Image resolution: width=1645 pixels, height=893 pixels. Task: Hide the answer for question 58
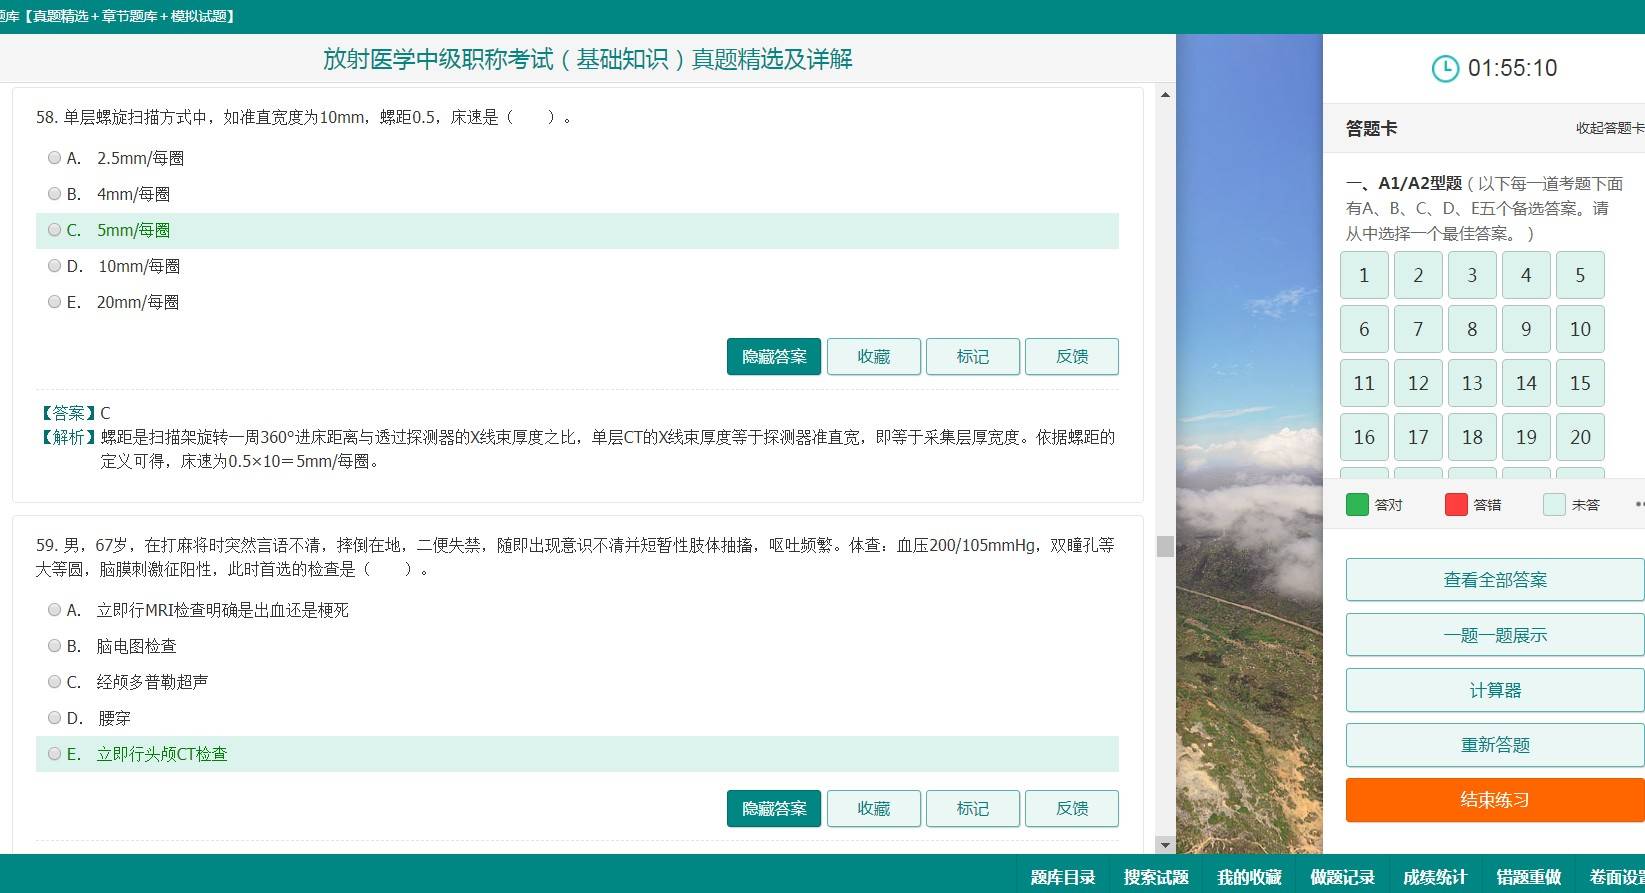coord(774,357)
